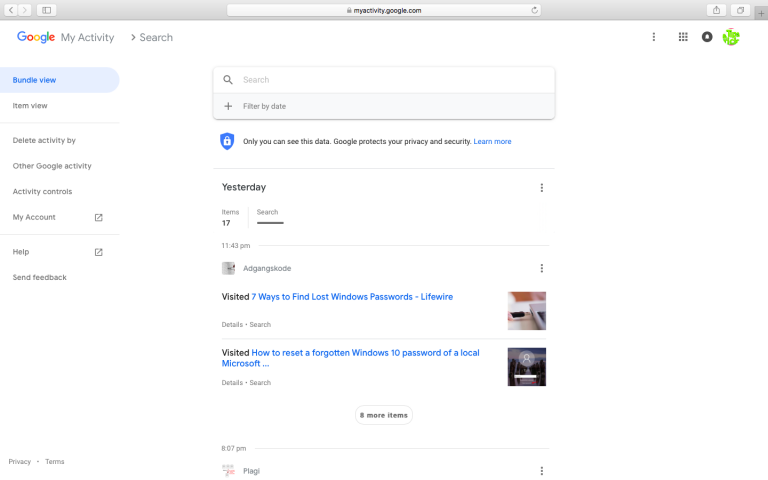Click the Adgangskode search term
The height and width of the screenshot is (480, 768).
point(267,268)
